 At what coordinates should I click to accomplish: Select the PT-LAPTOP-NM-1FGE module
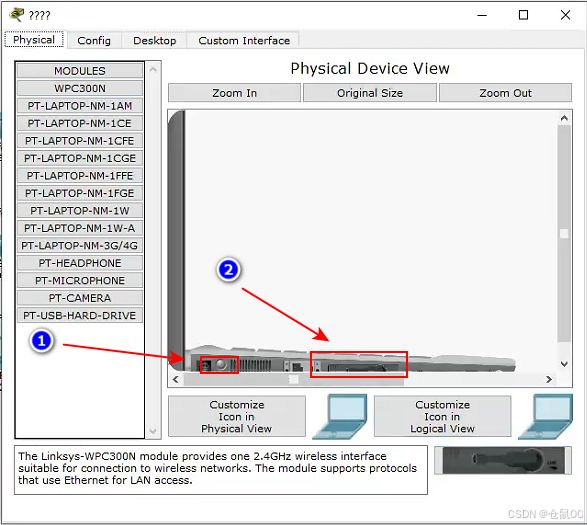(80, 193)
